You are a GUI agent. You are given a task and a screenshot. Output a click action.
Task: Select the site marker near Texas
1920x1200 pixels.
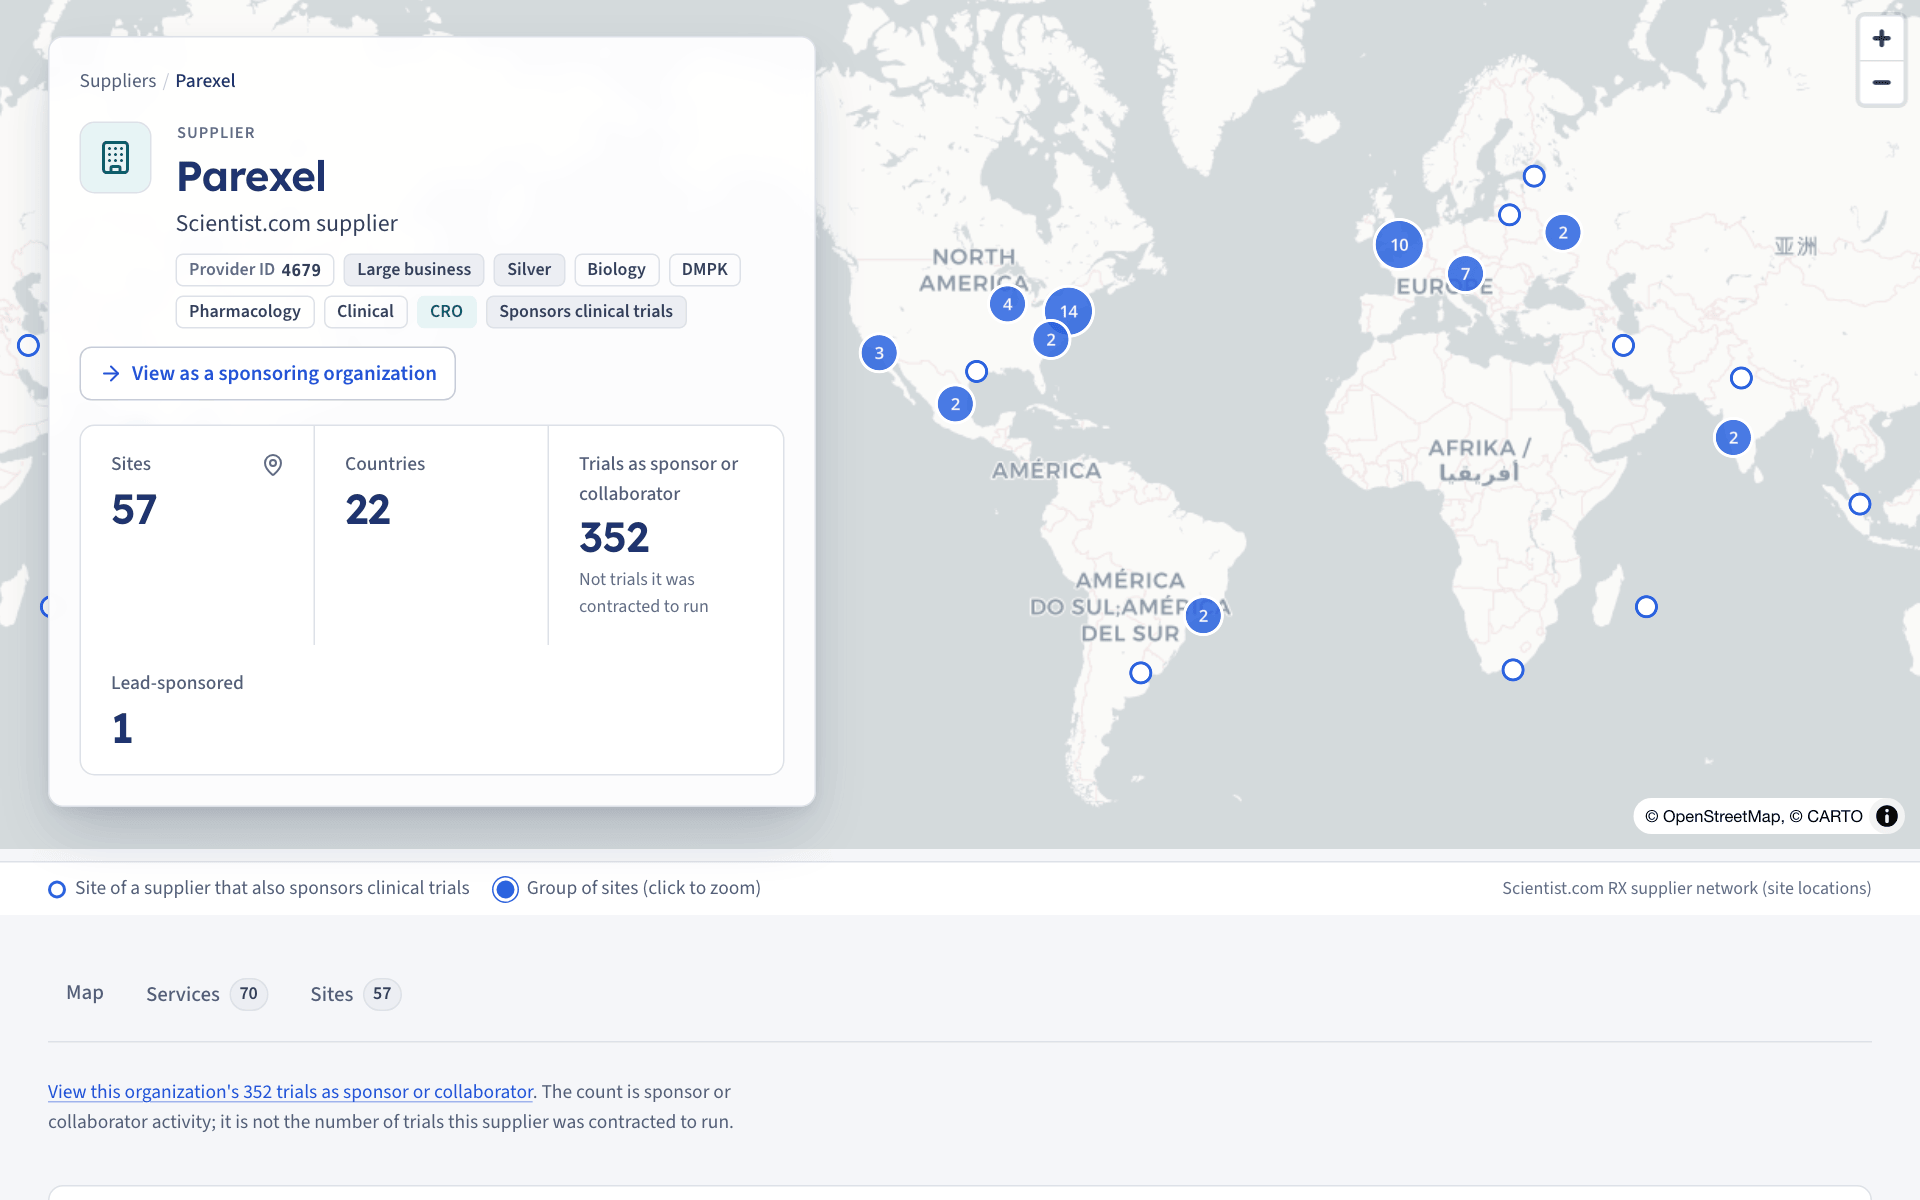point(977,372)
